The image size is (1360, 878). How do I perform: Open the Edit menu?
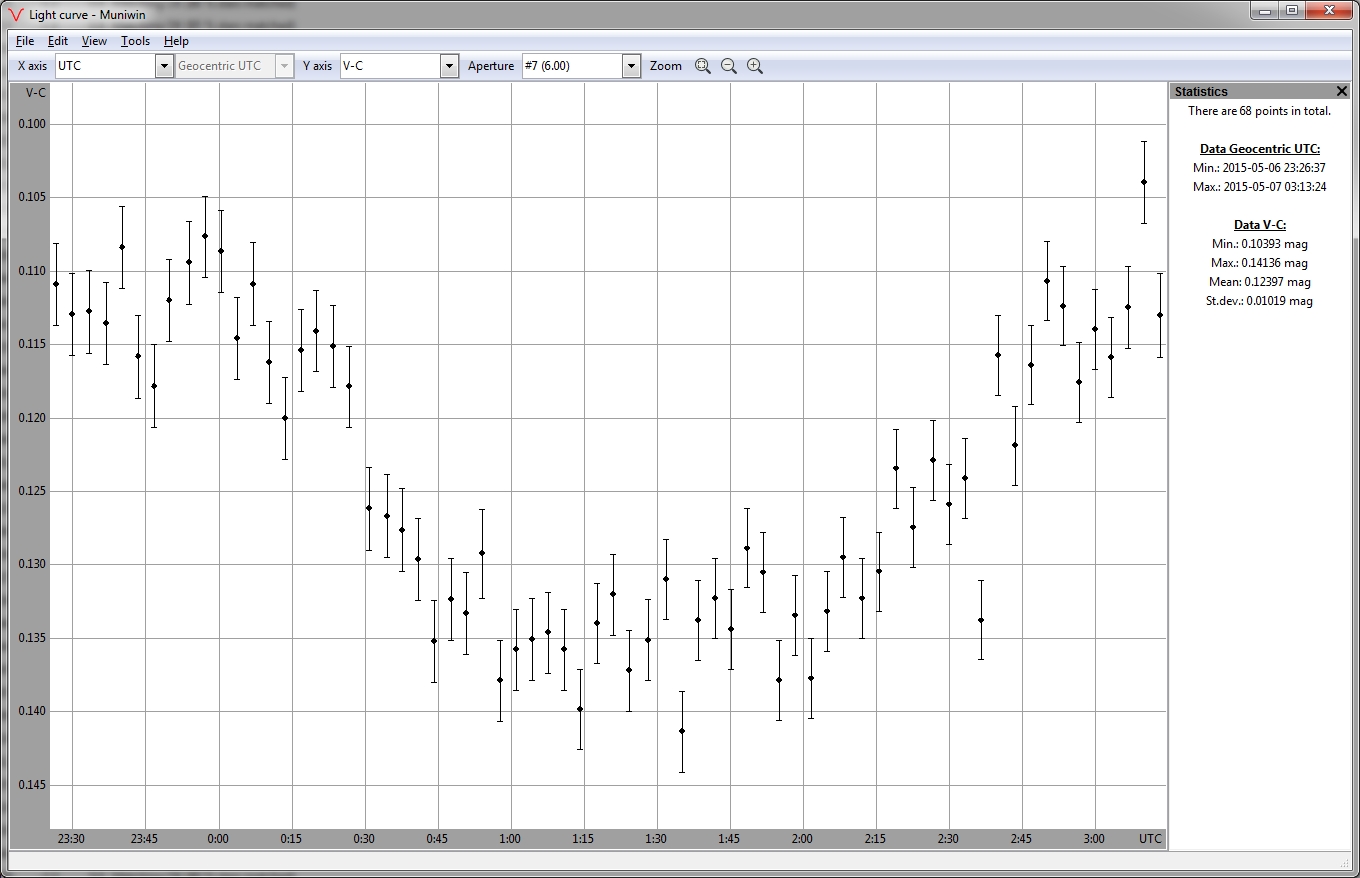[58, 41]
